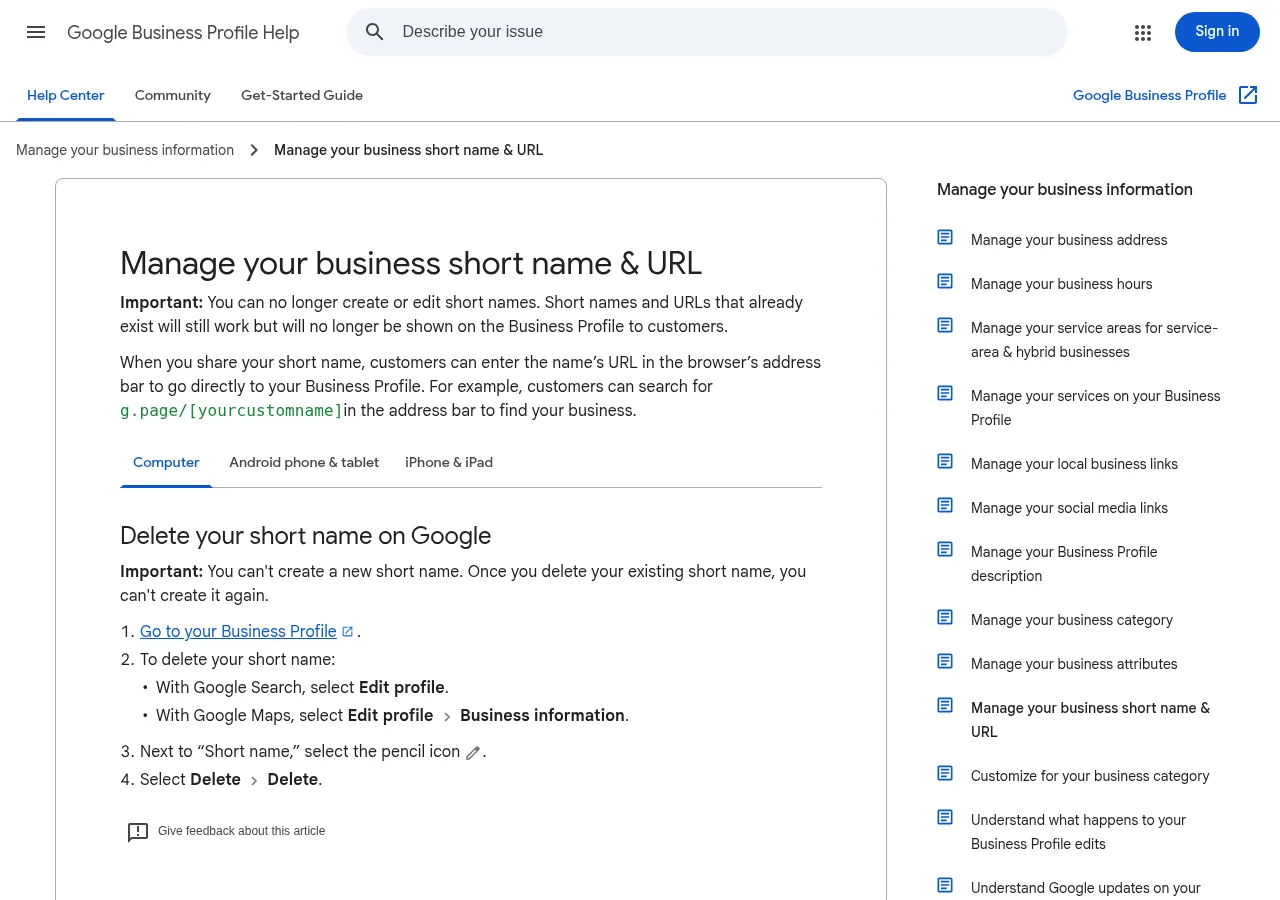Click Give feedback about this article
The width and height of the screenshot is (1280, 900).
(241, 831)
